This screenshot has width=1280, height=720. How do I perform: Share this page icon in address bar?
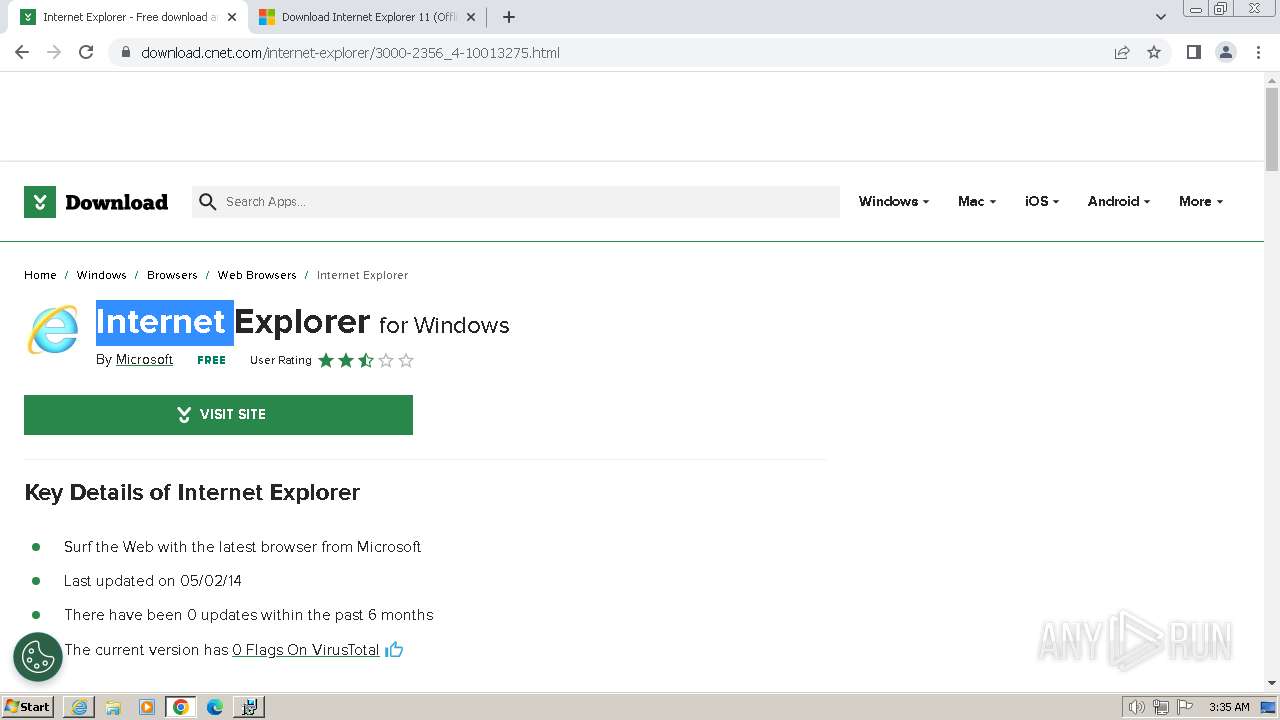pyautogui.click(x=1122, y=52)
